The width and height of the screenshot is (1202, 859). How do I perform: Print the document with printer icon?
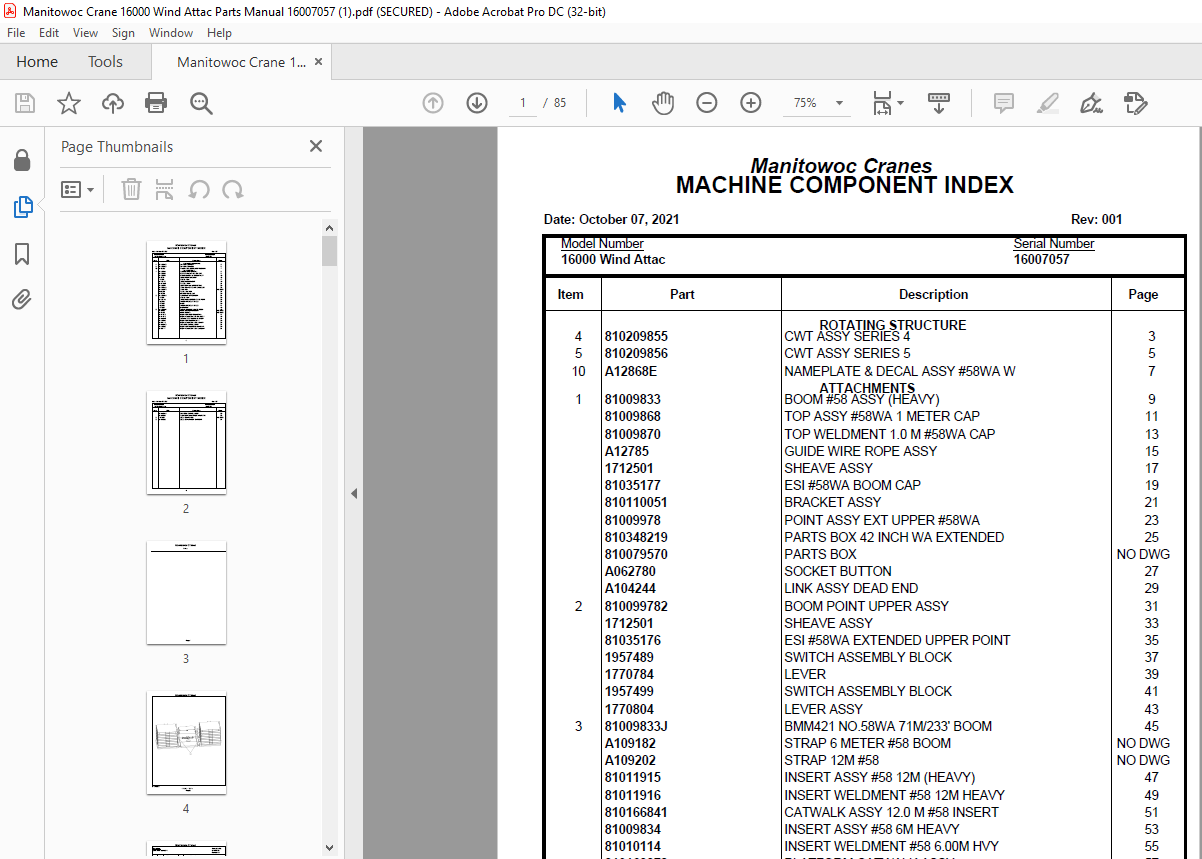156,103
